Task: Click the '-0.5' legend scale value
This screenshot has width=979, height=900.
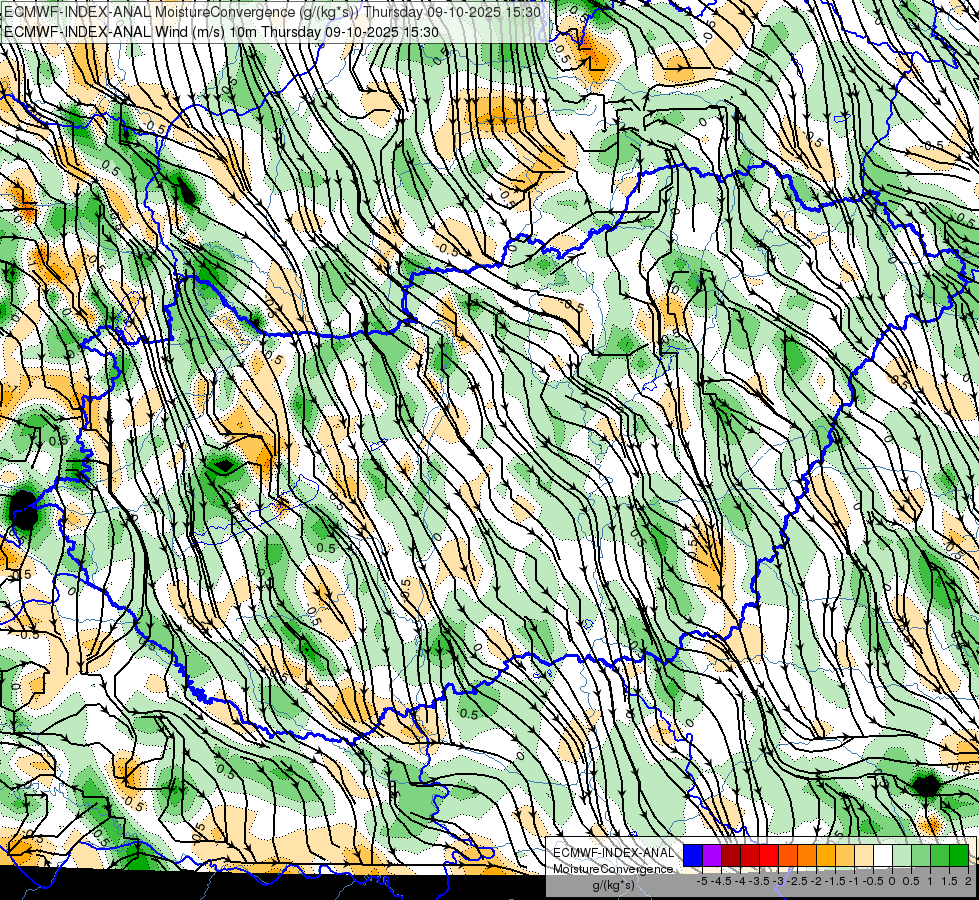Action: coord(873,881)
